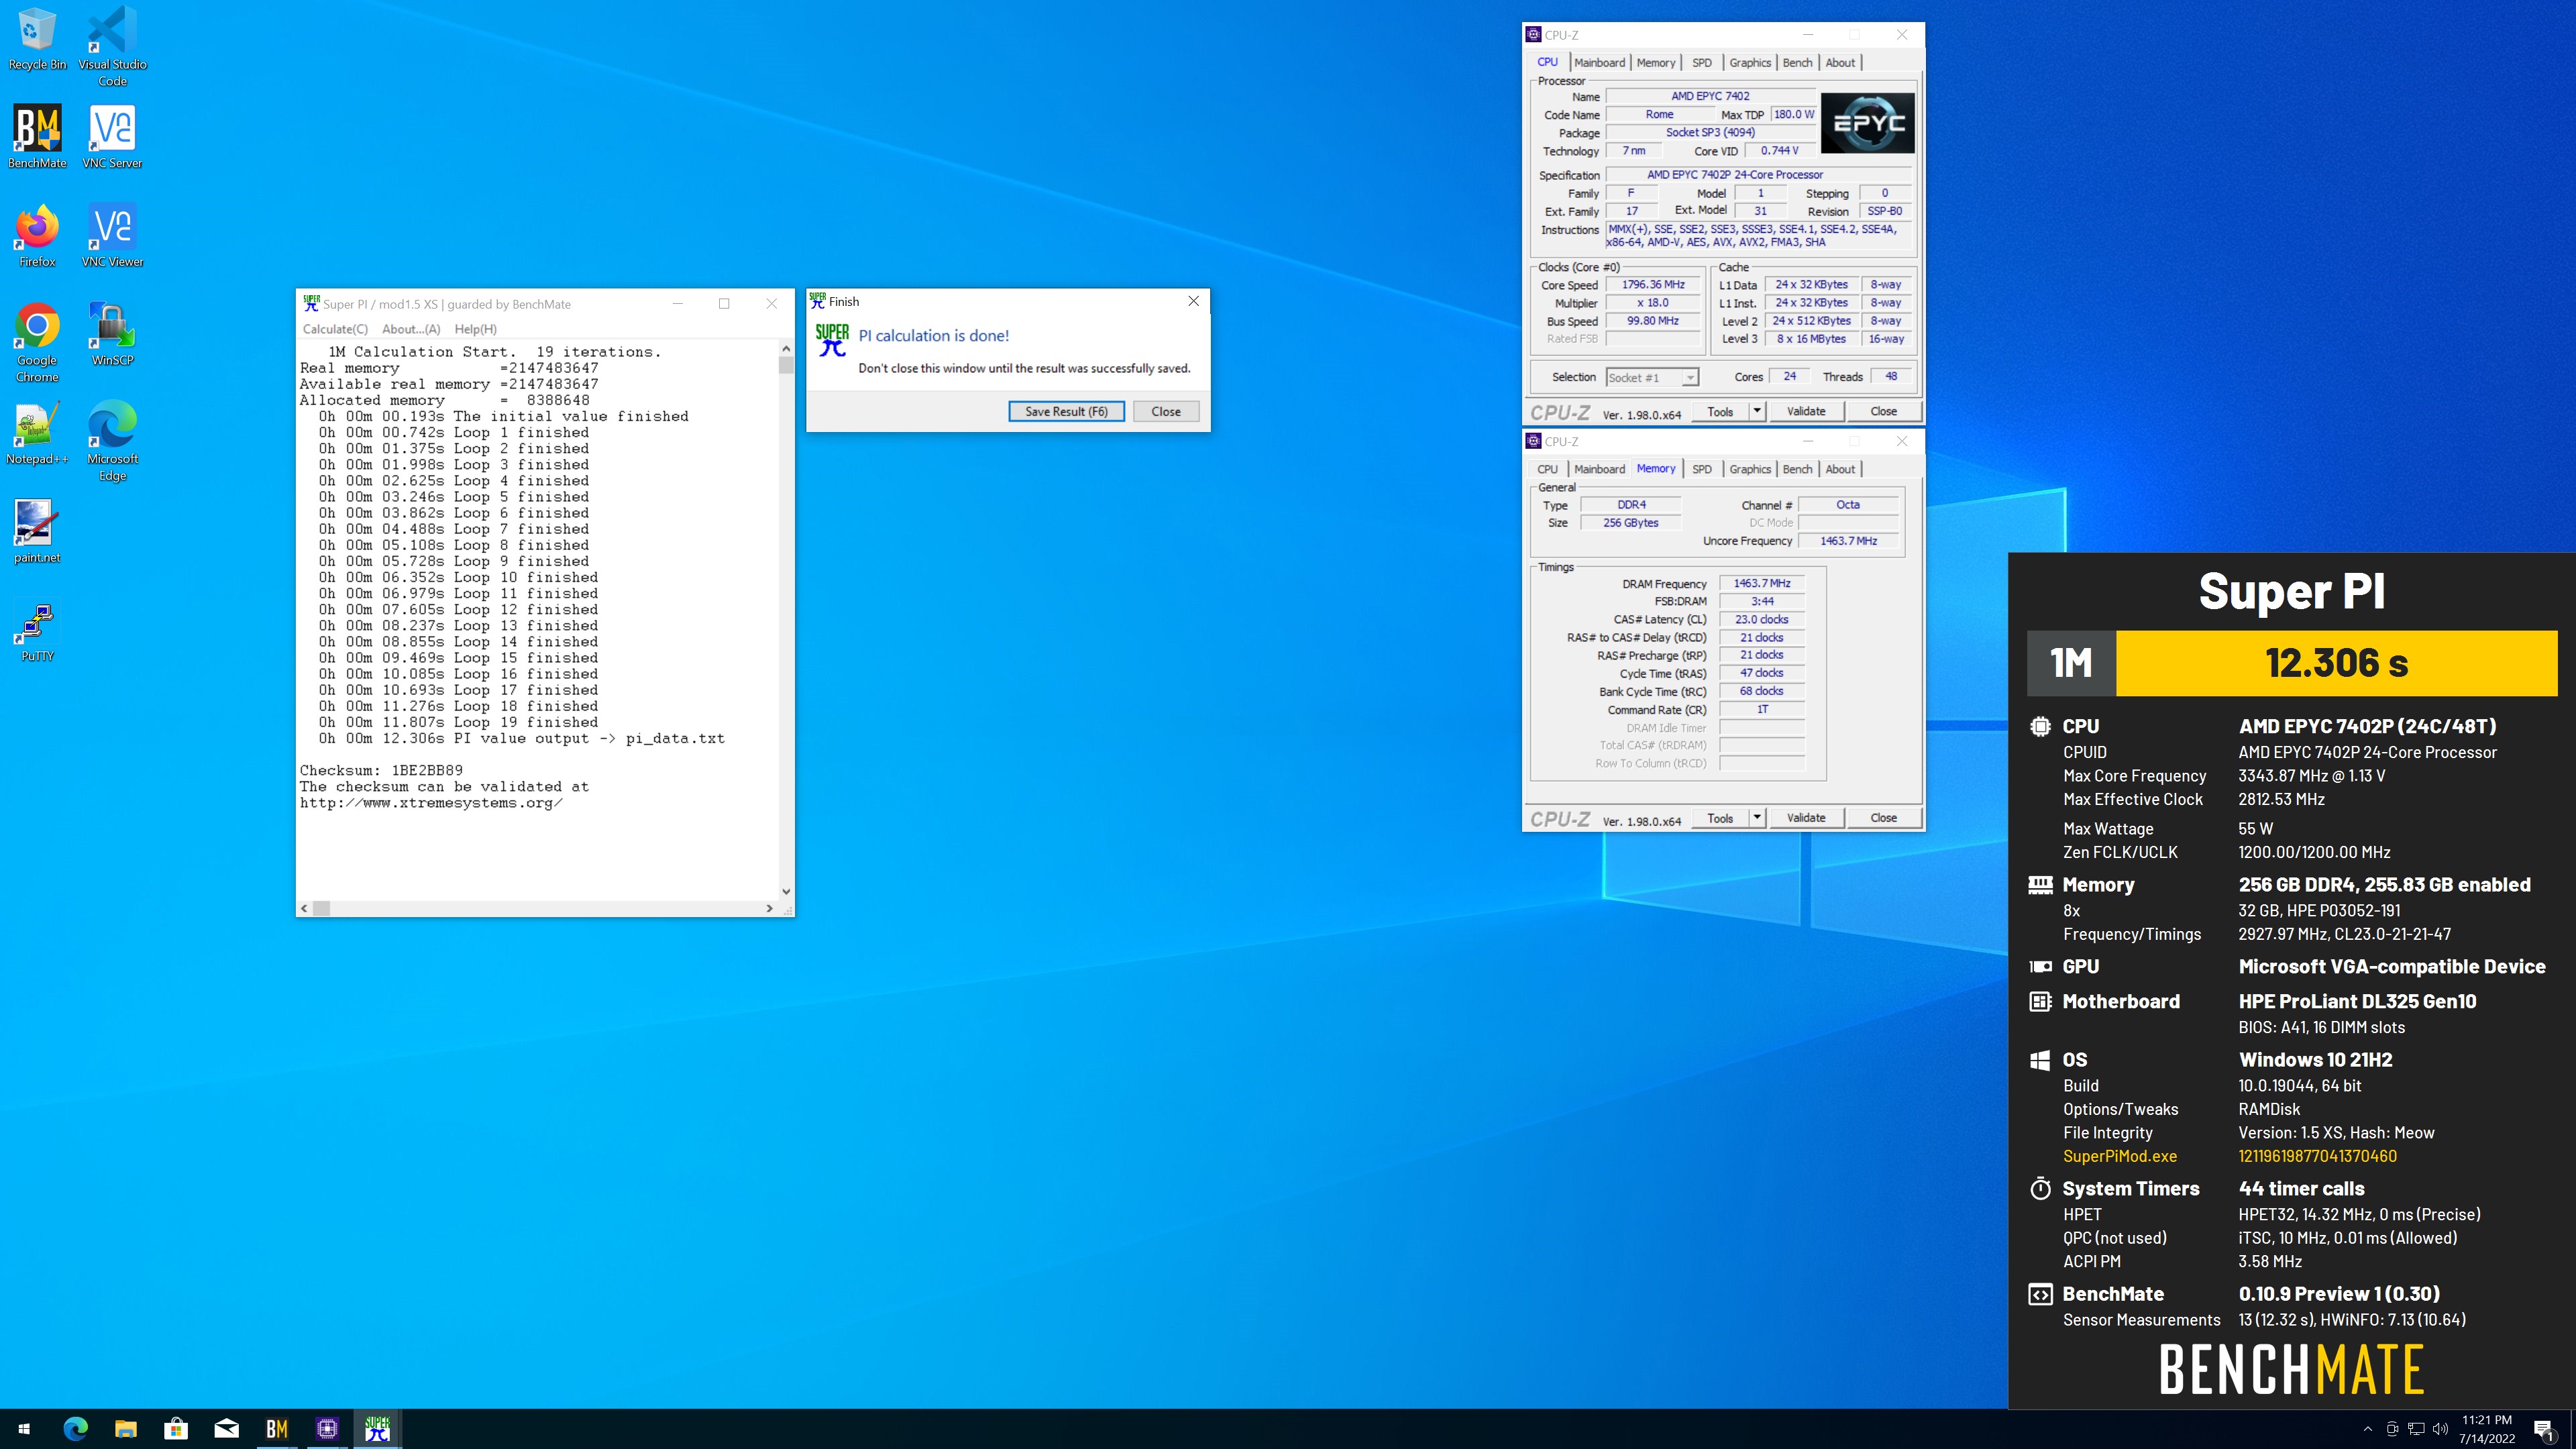This screenshot has height=1449, width=2576.
Task: Open Memory tab in top CPU-Z window
Action: click(1656, 62)
